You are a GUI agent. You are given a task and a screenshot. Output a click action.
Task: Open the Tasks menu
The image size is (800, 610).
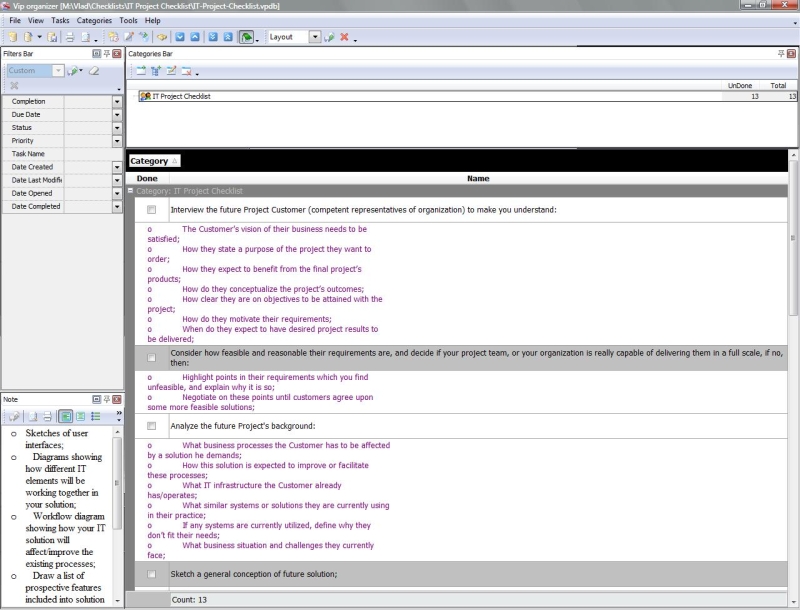[x=60, y=20]
